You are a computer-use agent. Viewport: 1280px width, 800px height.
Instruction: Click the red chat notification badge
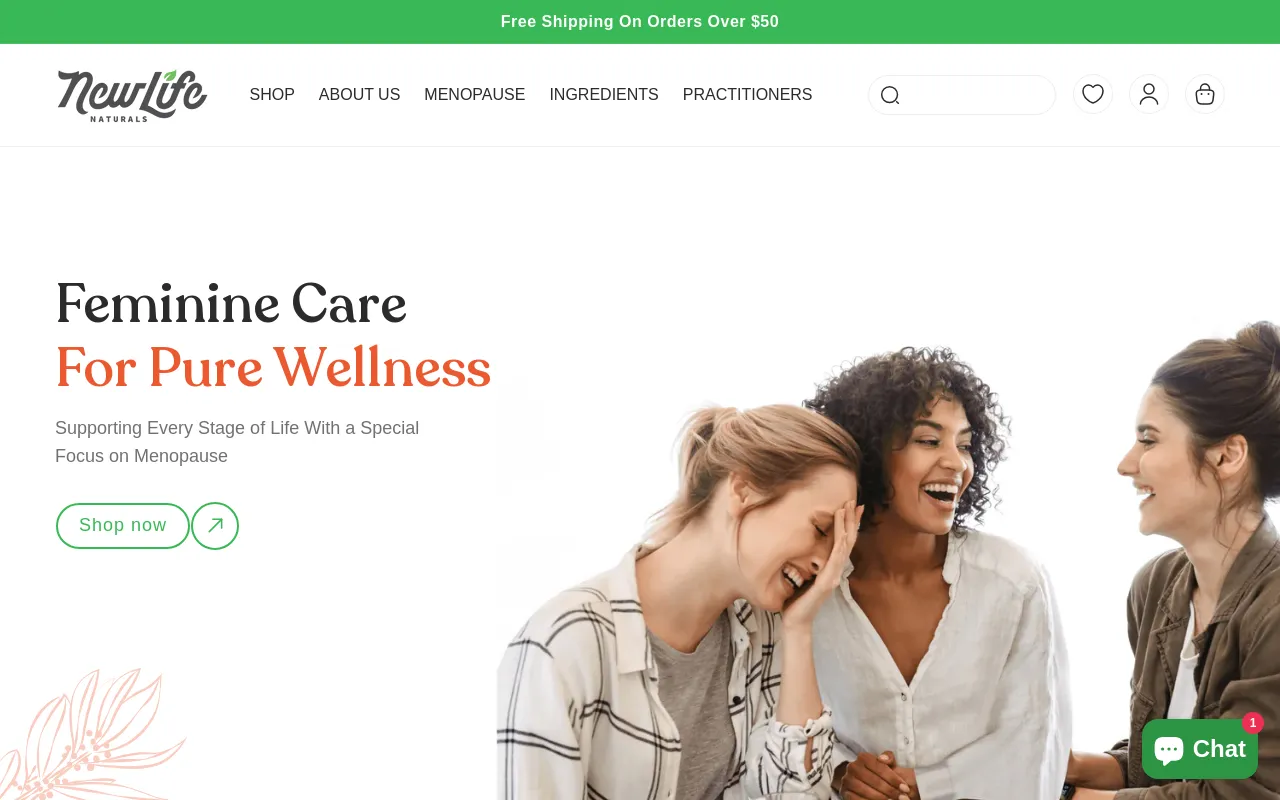coord(1253,723)
